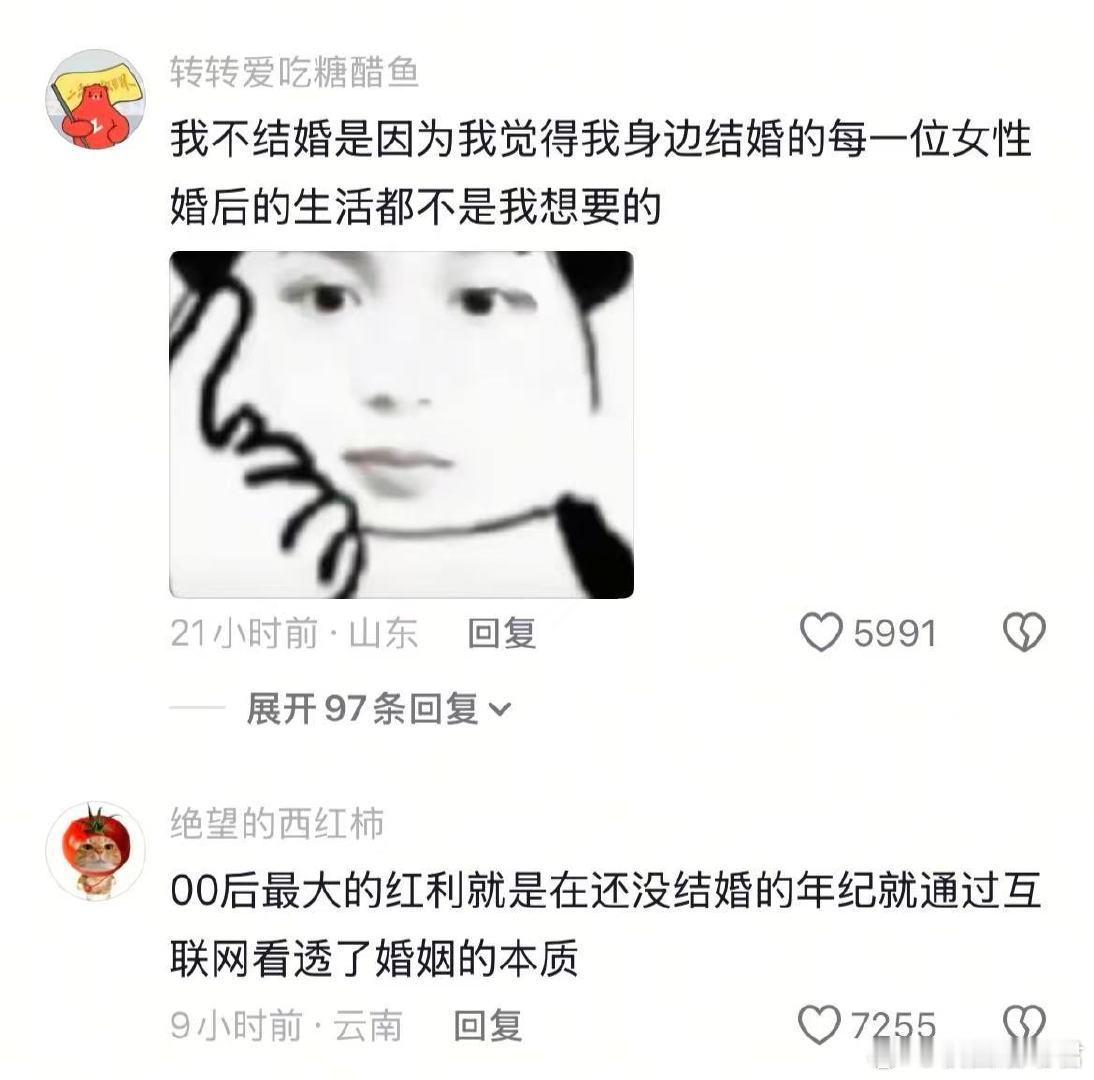The image size is (1094, 1080).
Task: Open the red bear avatar profile
Action: click(x=96, y=99)
